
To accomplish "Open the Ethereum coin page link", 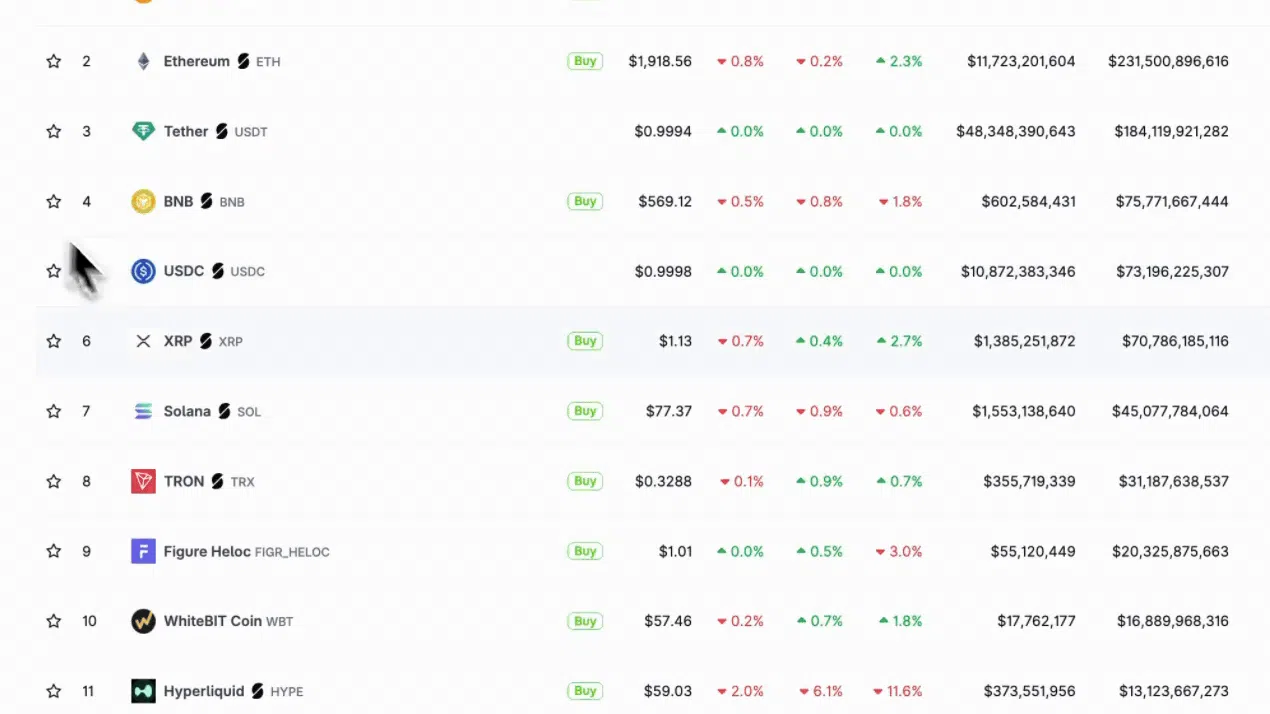I will [196, 61].
